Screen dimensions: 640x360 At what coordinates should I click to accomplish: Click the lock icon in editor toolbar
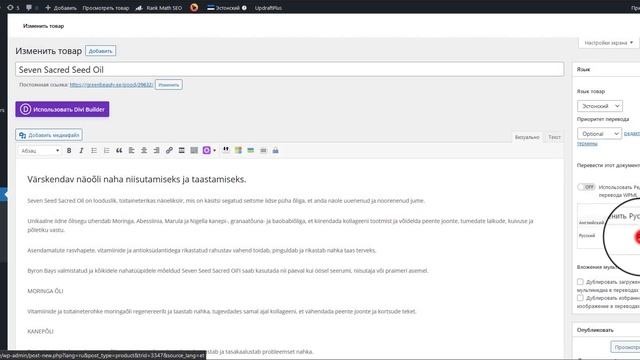276,151
